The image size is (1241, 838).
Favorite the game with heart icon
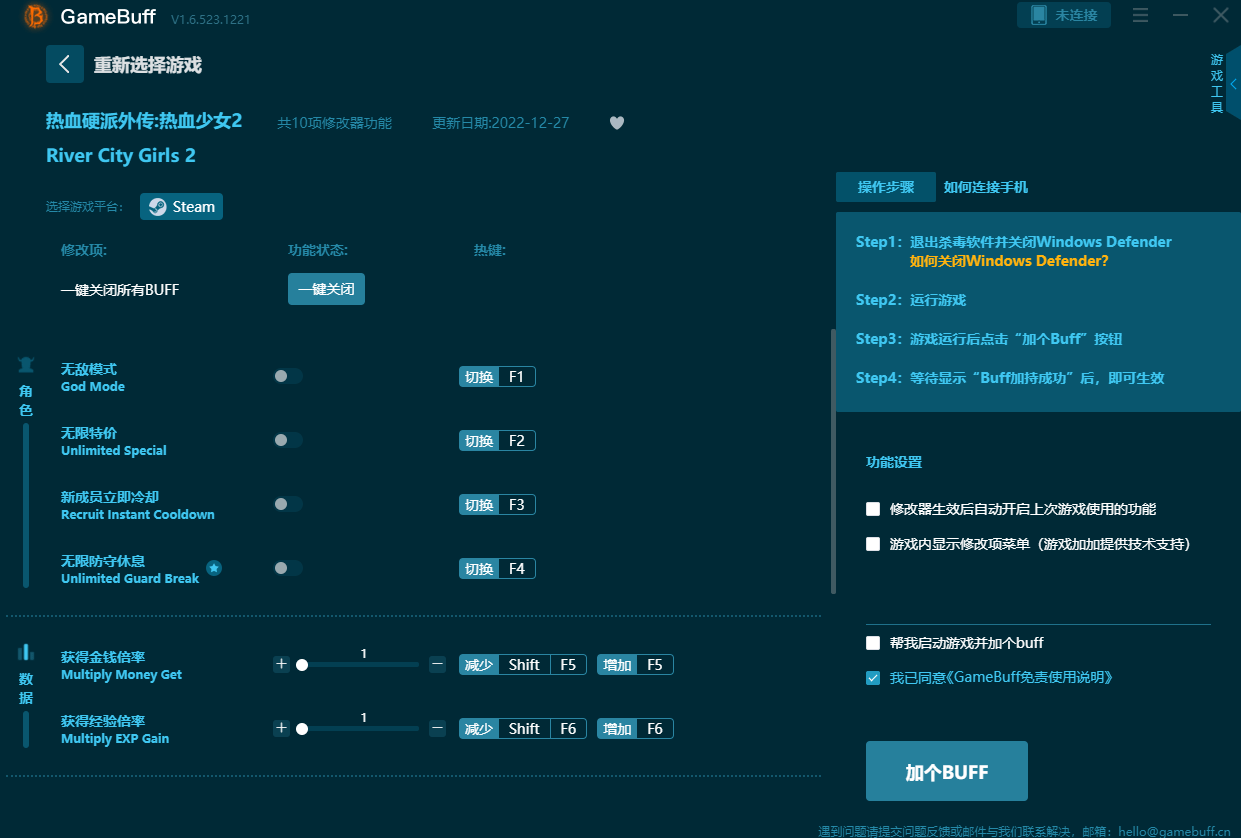coord(617,123)
